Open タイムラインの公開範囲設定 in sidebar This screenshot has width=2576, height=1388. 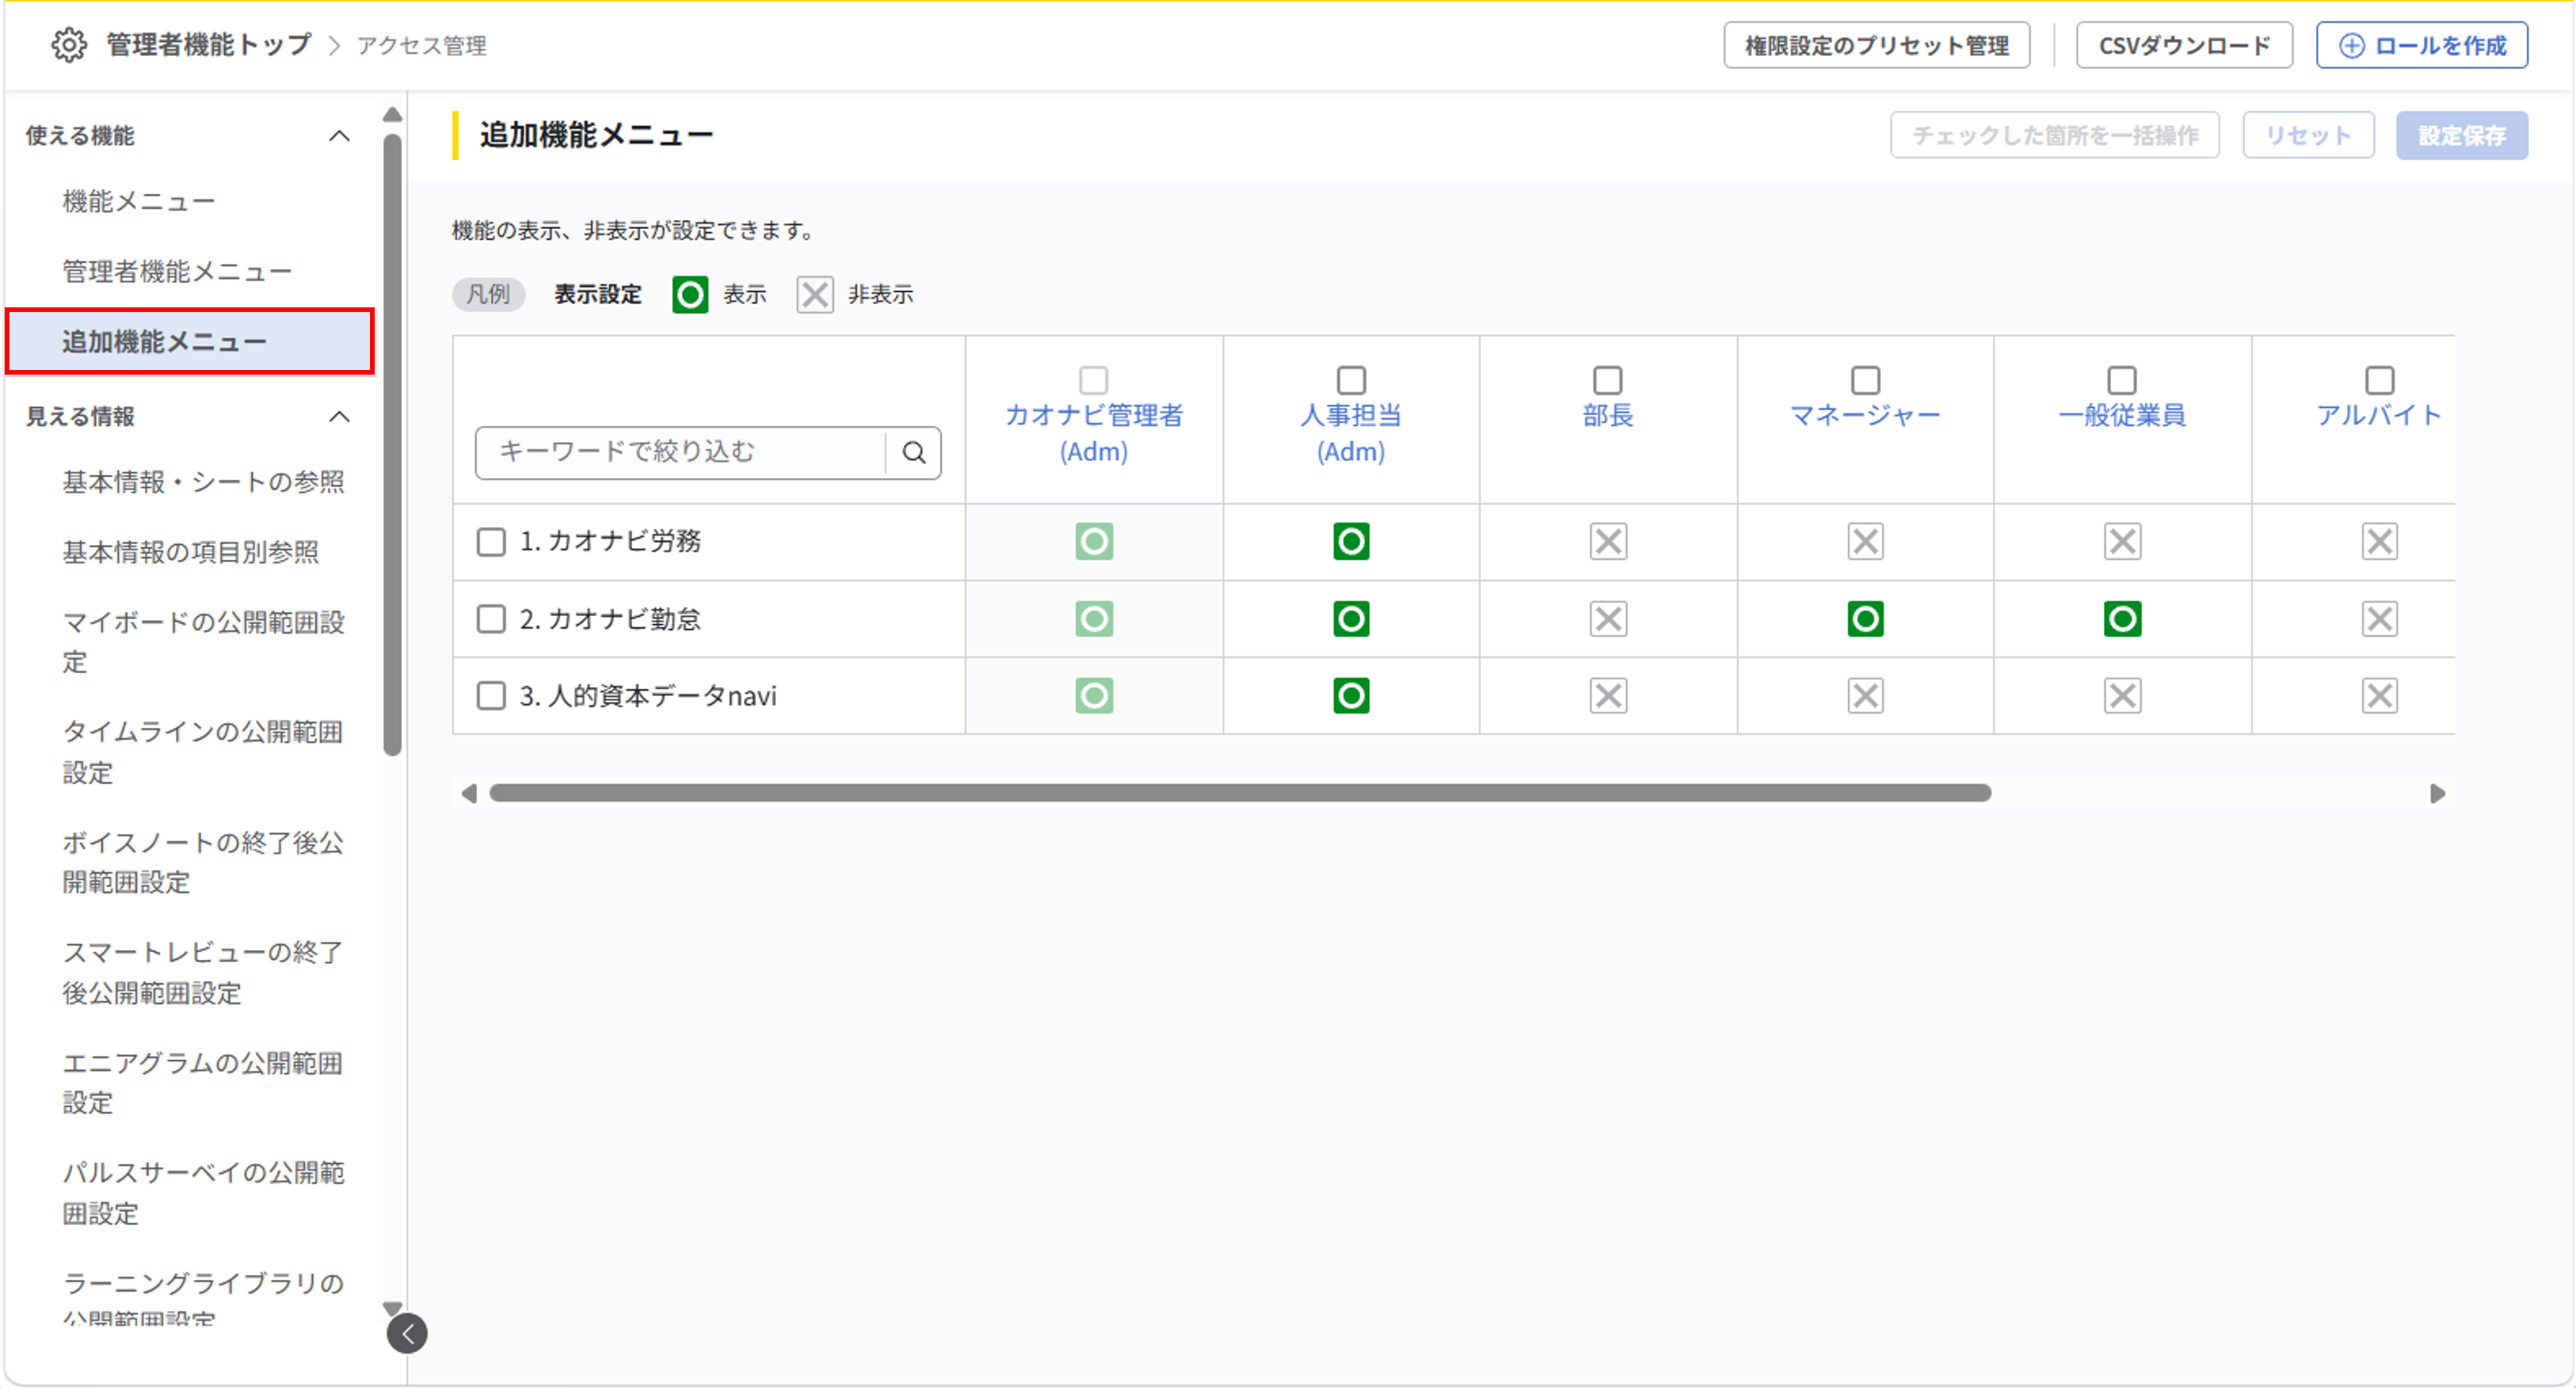[203, 752]
